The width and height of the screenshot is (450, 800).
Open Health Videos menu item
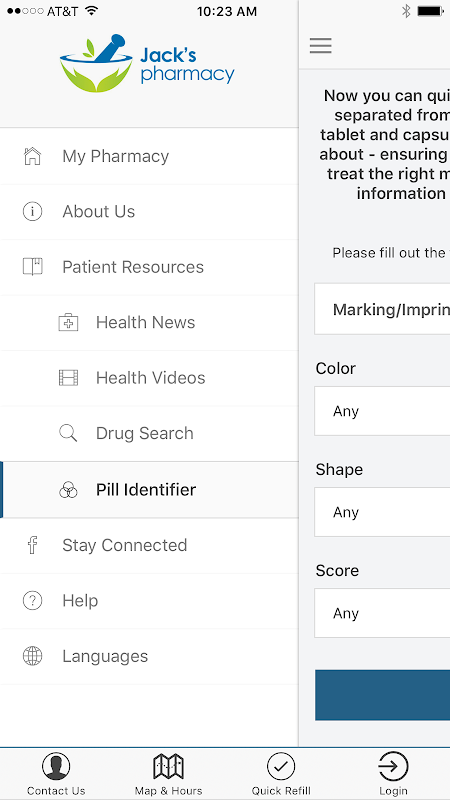point(149,378)
